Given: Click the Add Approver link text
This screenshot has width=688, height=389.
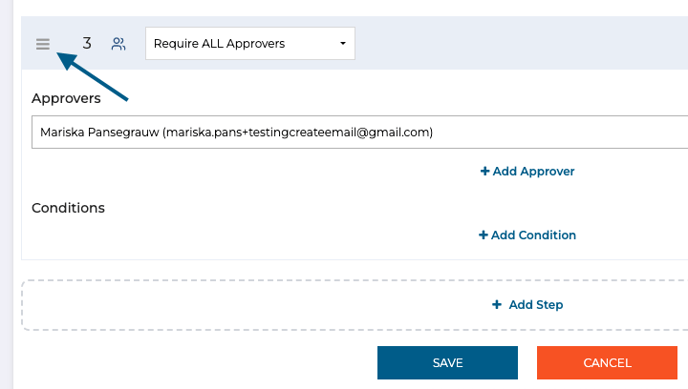Looking at the screenshot, I should 533,171.
